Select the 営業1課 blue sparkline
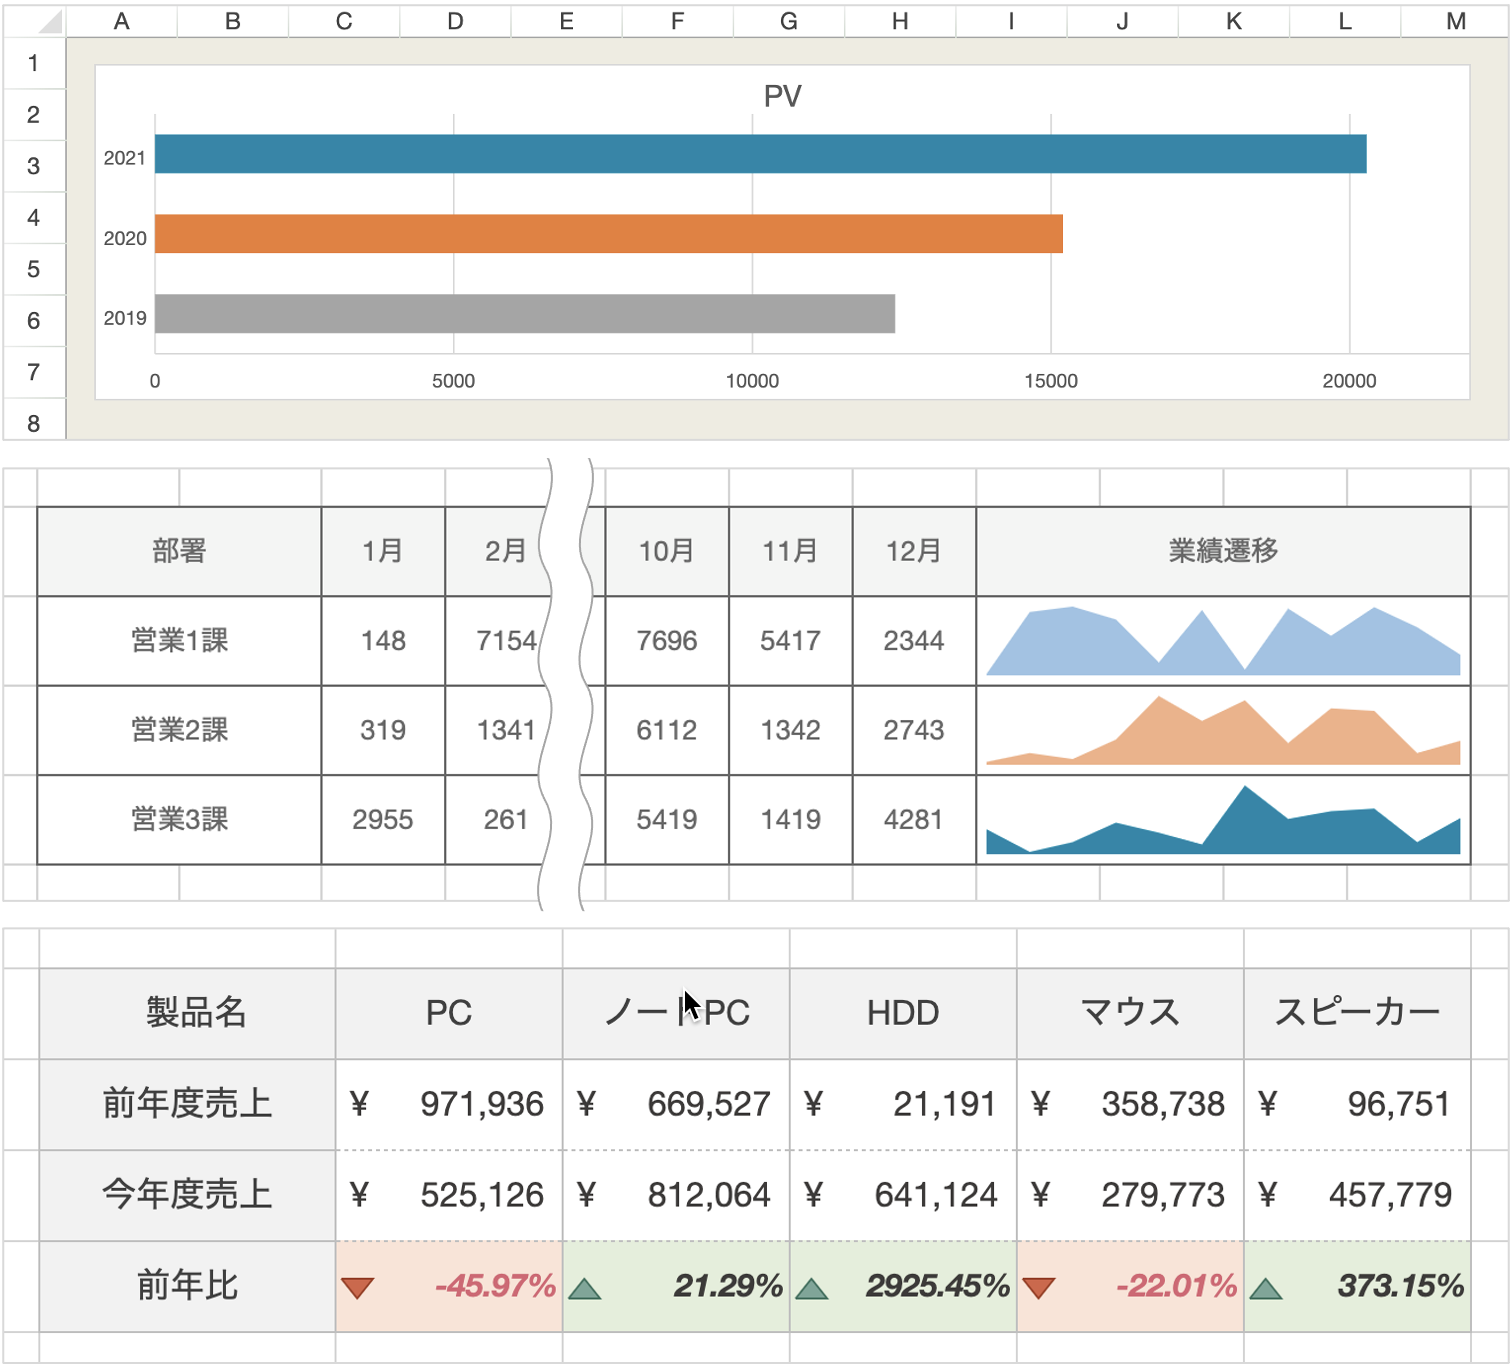 tap(1220, 640)
